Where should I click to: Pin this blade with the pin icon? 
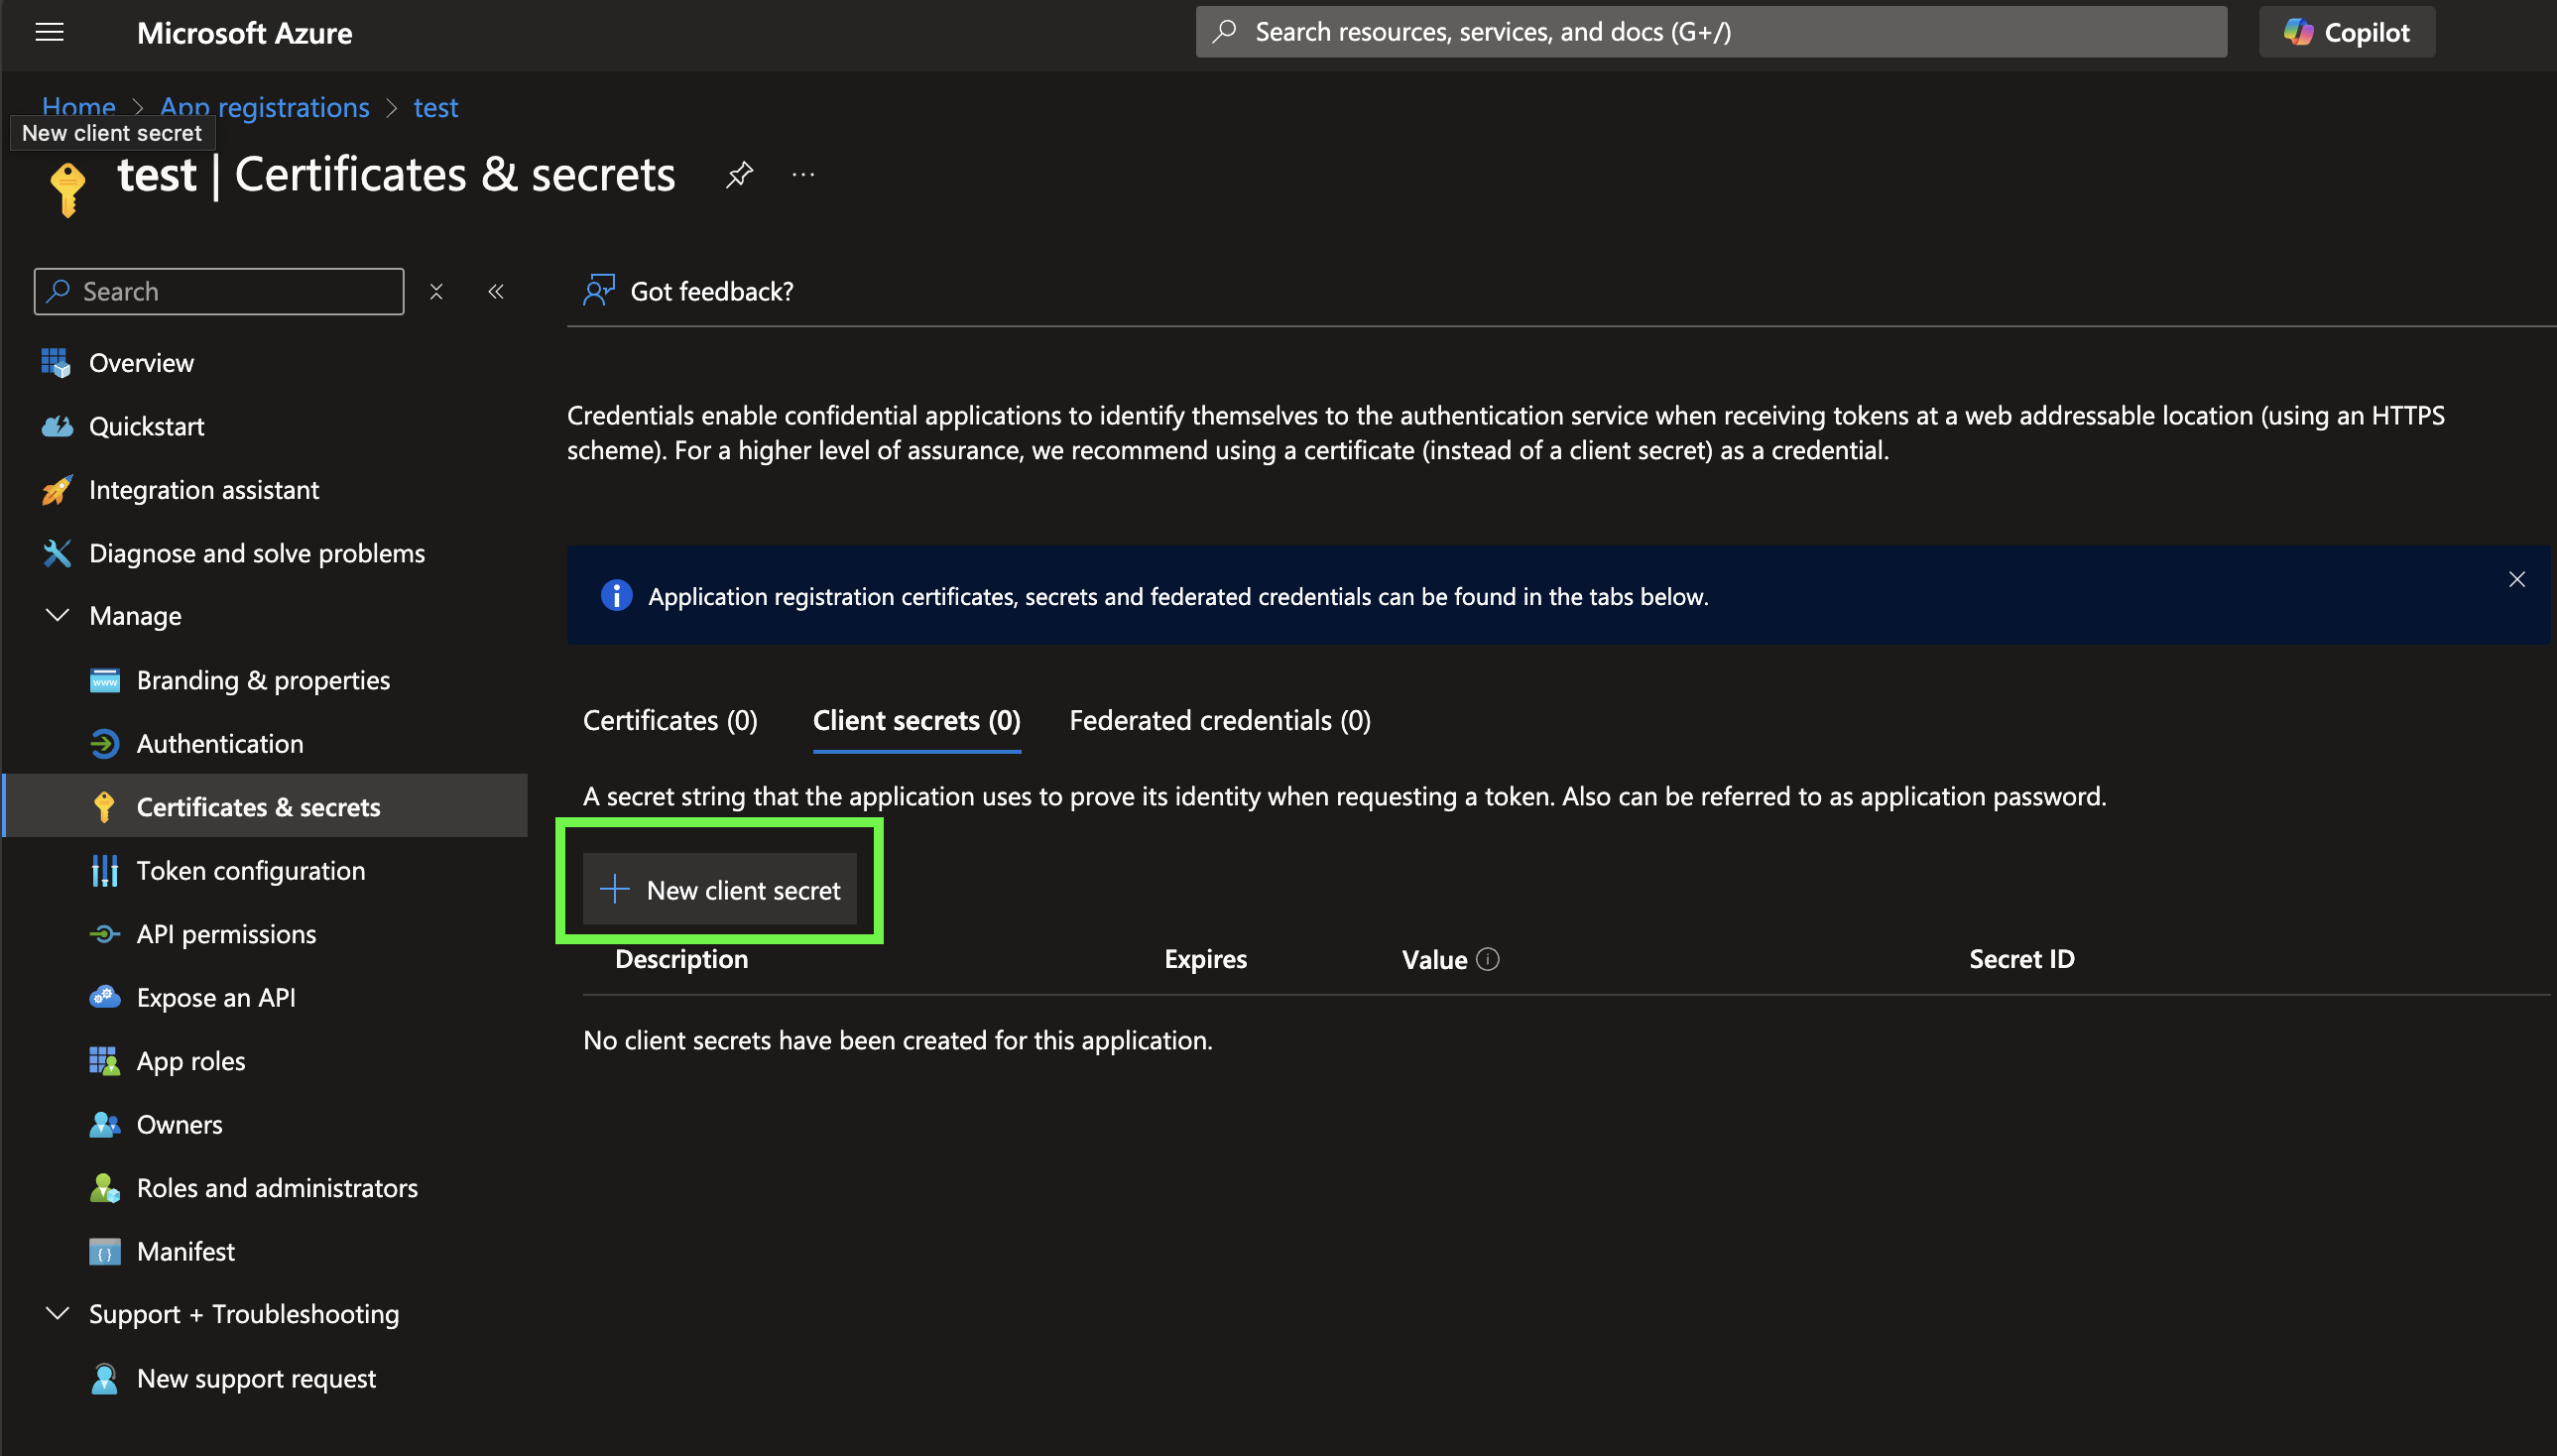[739, 175]
